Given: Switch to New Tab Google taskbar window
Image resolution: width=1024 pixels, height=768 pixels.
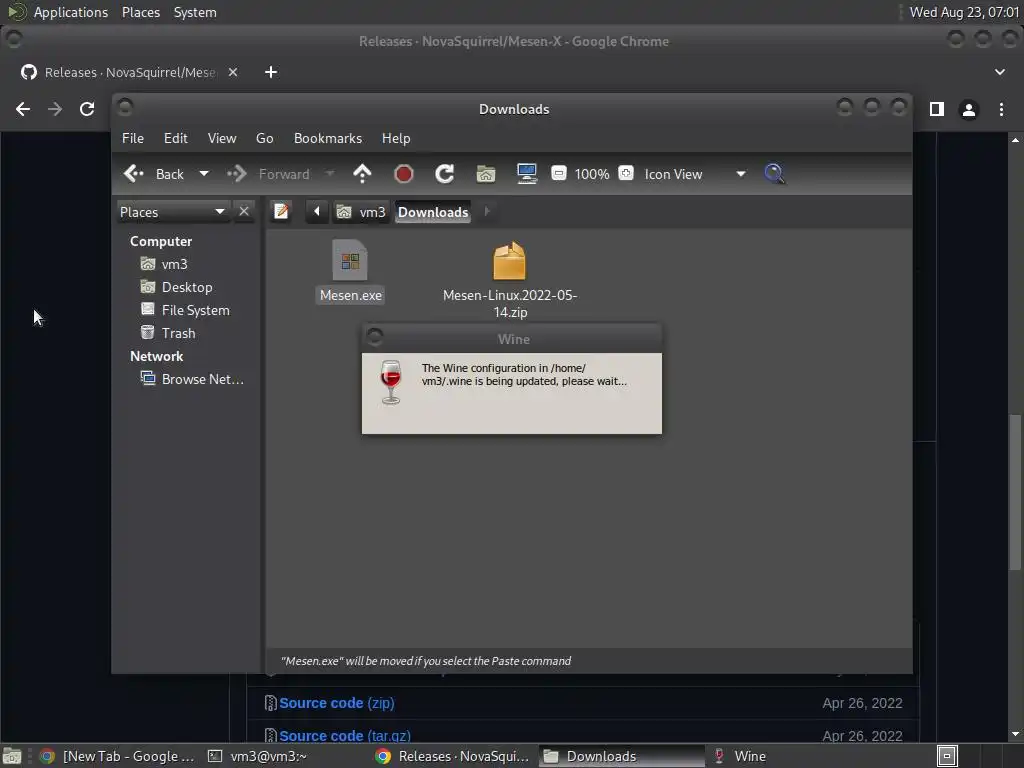Looking at the screenshot, I should [117, 756].
